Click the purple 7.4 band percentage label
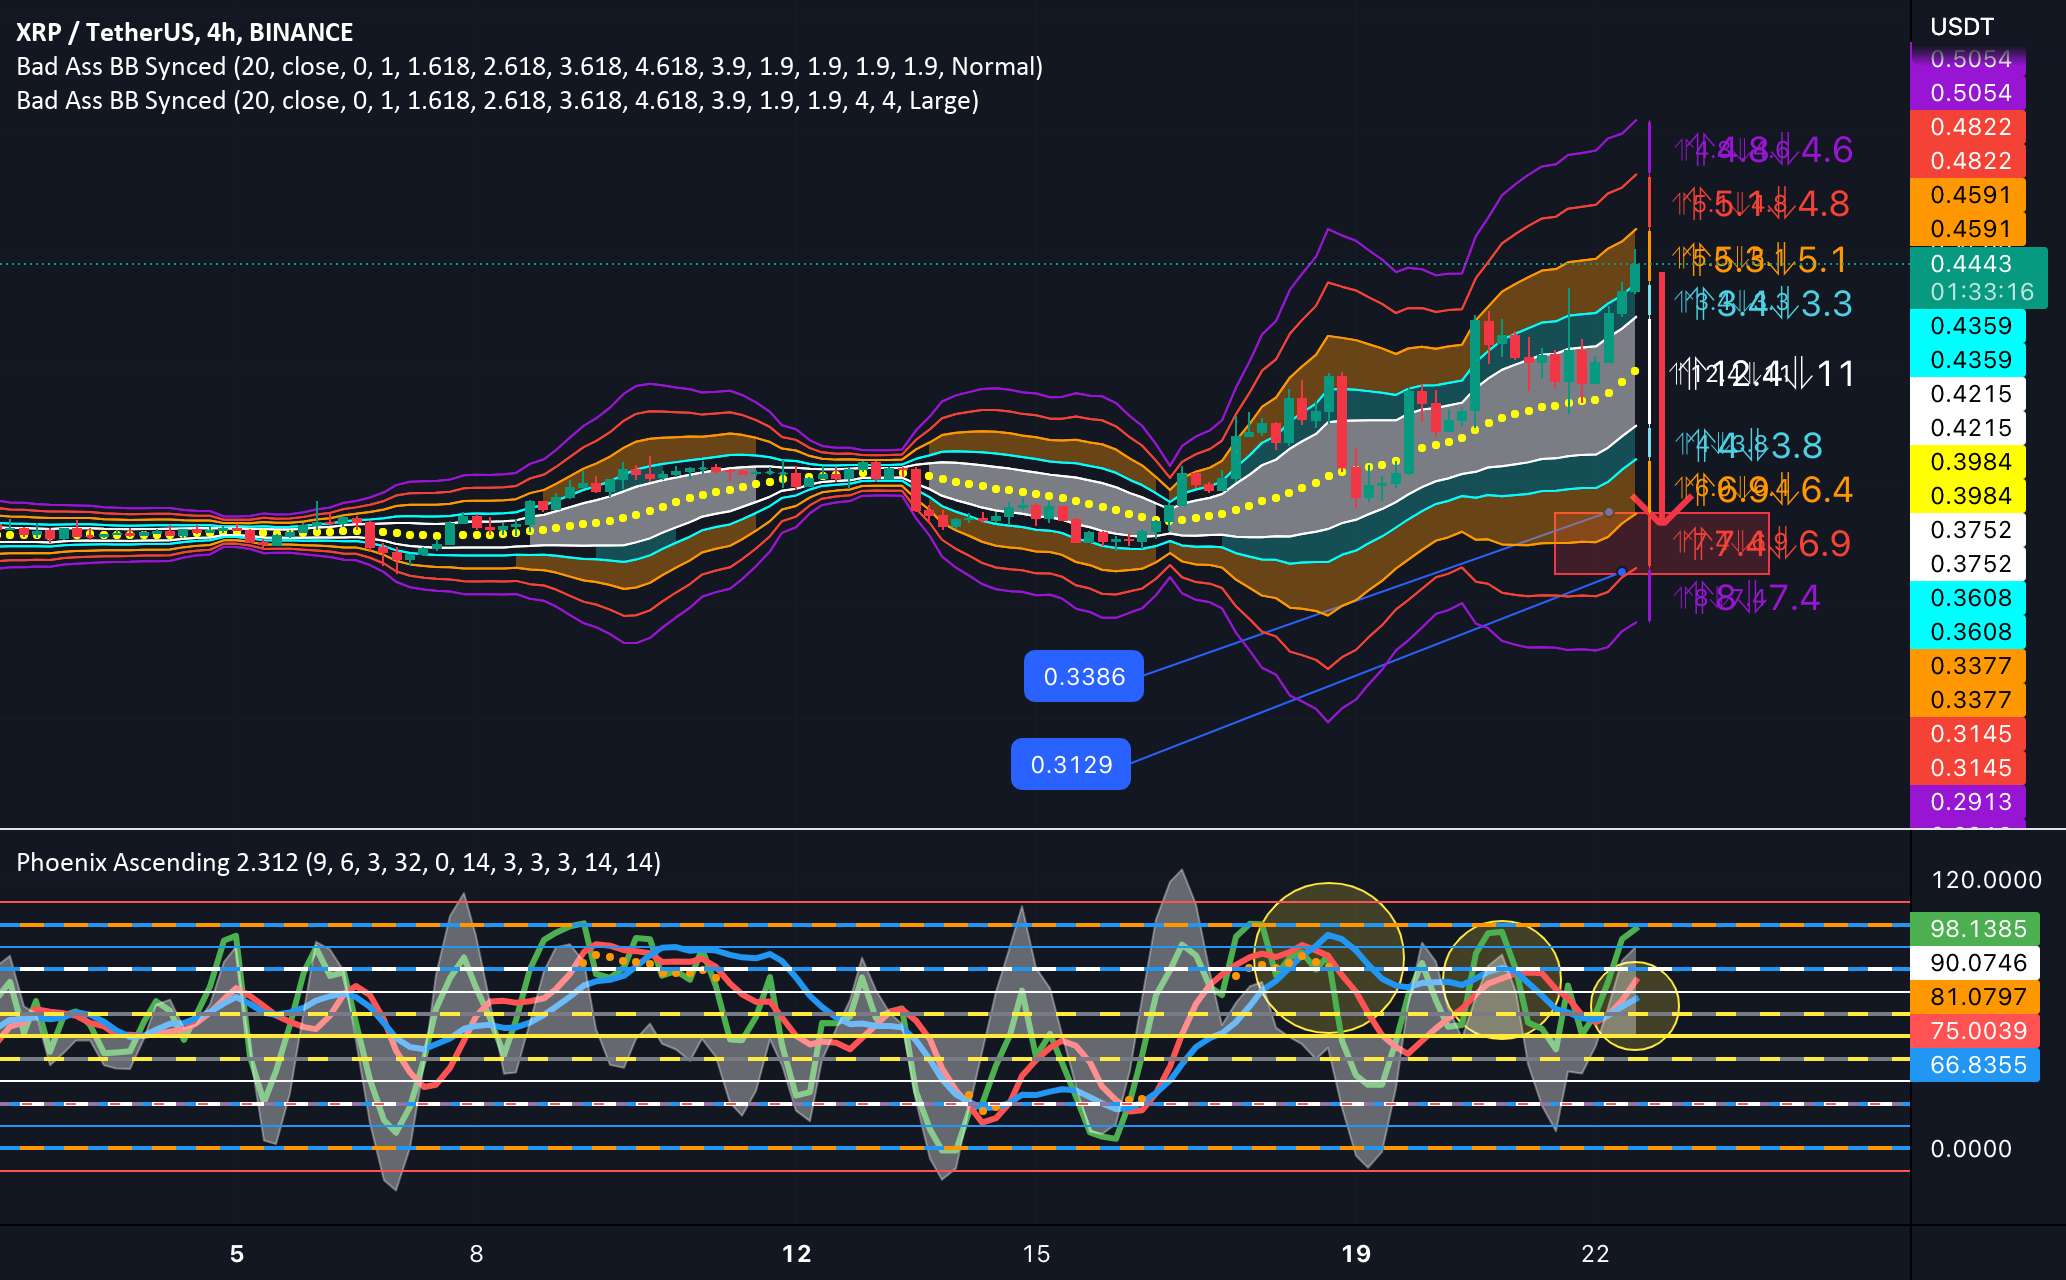The height and width of the screenshot is (1280, 2066). point(1794,598)
